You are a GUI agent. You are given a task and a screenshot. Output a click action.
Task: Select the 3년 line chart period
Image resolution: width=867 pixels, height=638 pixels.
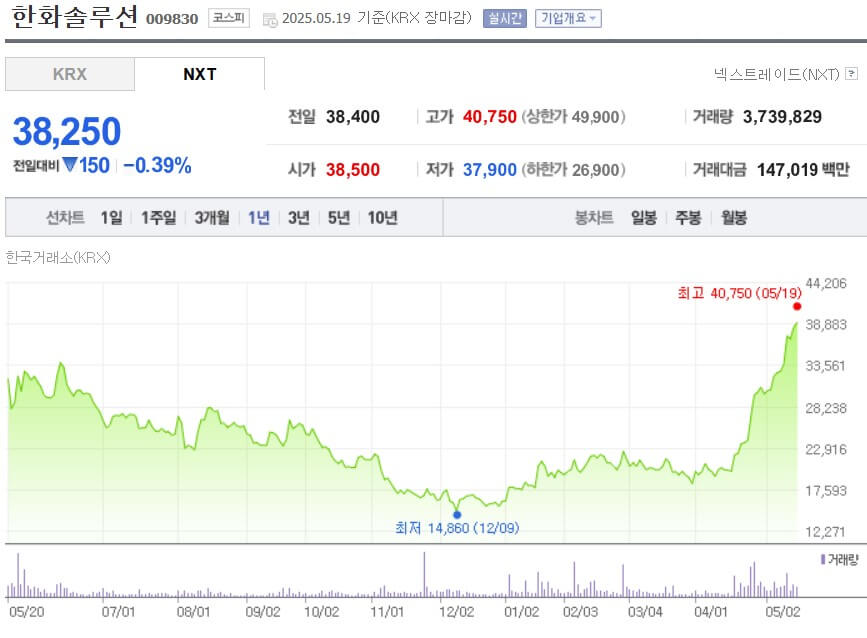click(x=299, y=217)
